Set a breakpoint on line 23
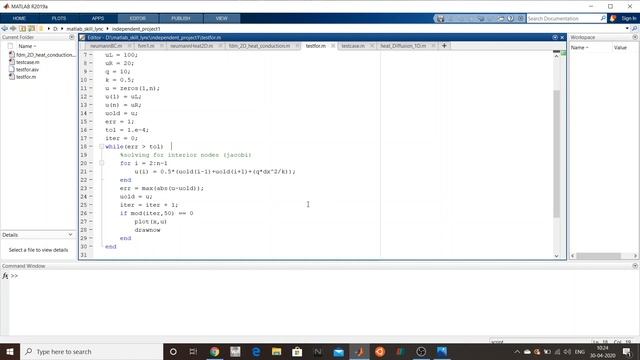The image size is (640, 360). tap(91, 188)
